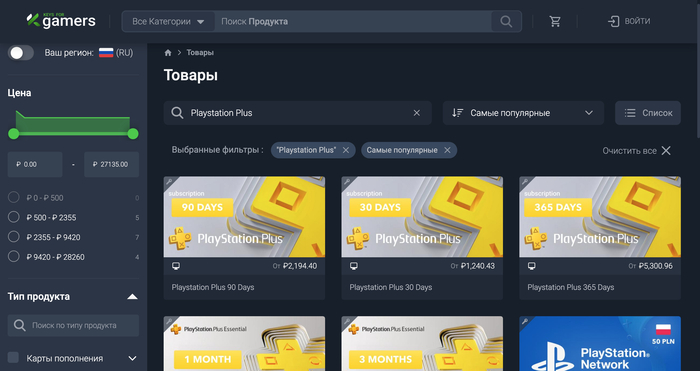
Task: Click the key corner icon on 365 Days card
Action: click(x=524, y=181)
